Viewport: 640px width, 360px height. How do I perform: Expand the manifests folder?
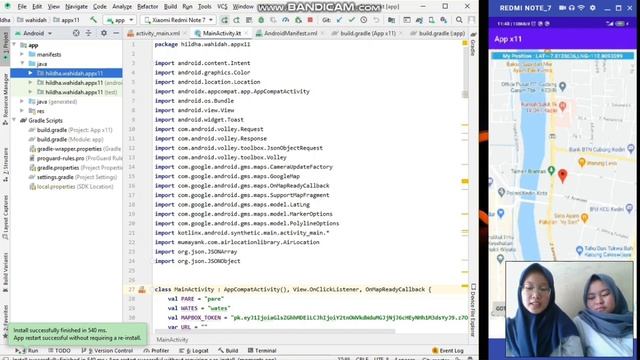(x=22, y=54)
